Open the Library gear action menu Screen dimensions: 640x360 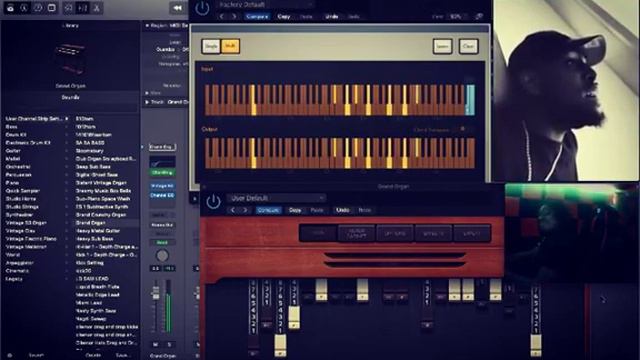coord(9,356)
